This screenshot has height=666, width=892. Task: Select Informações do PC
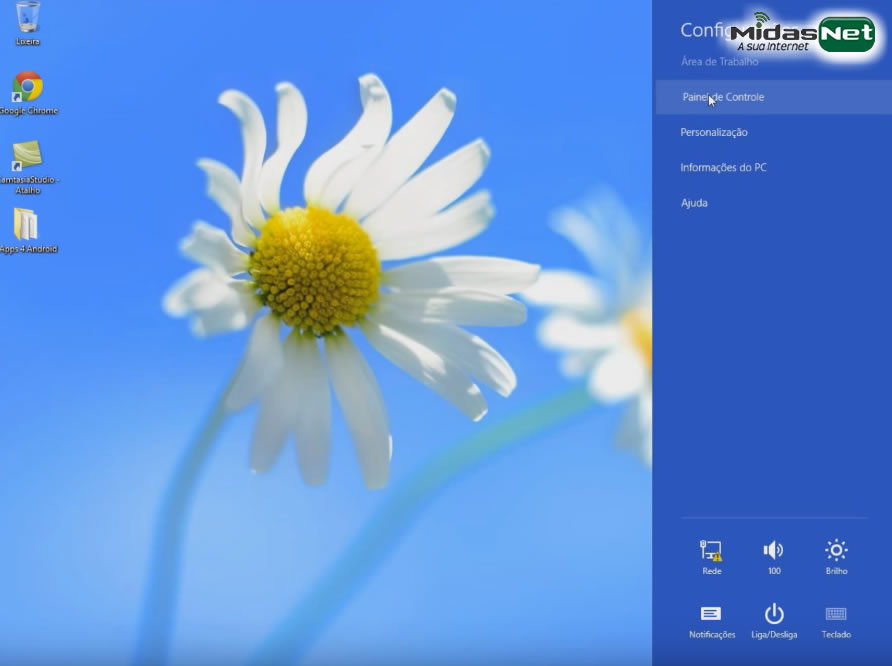(x=723, y=167)
